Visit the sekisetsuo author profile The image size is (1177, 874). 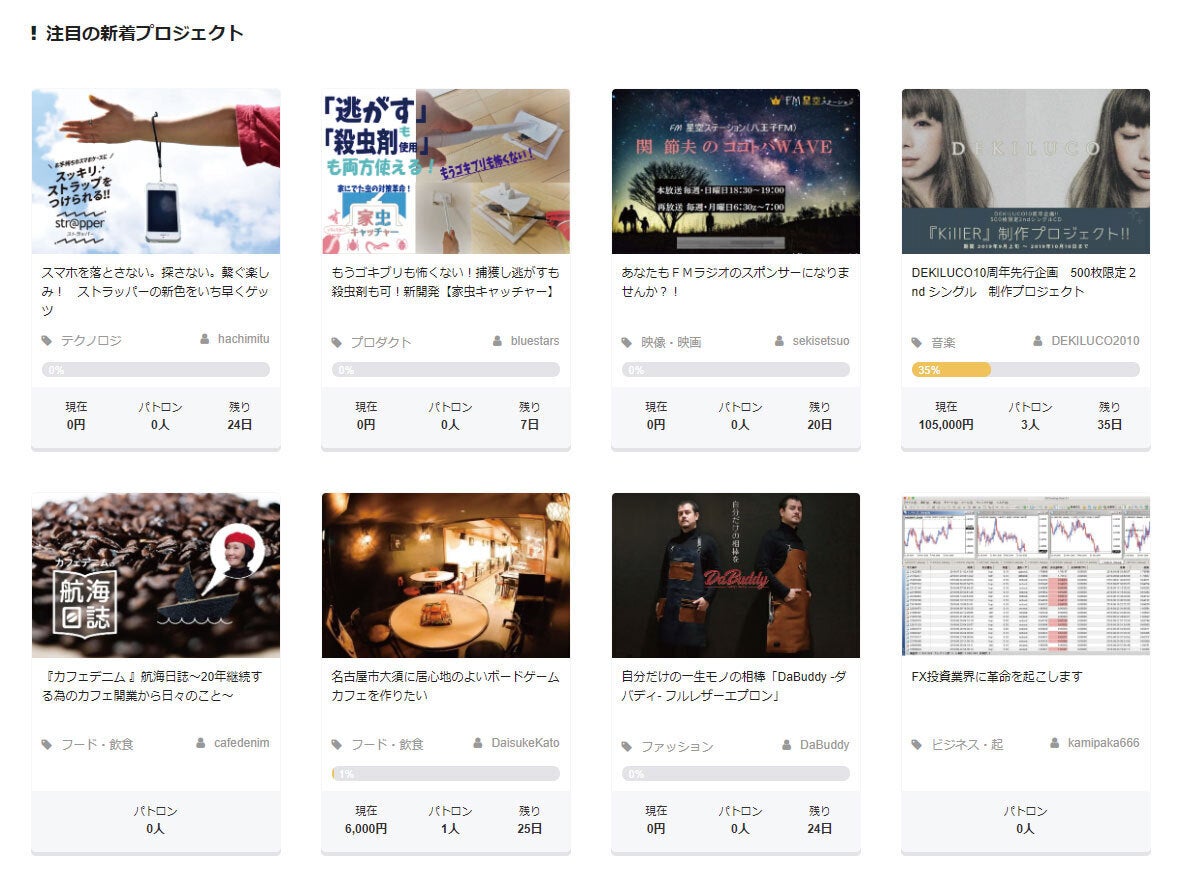tap(820, 341)
